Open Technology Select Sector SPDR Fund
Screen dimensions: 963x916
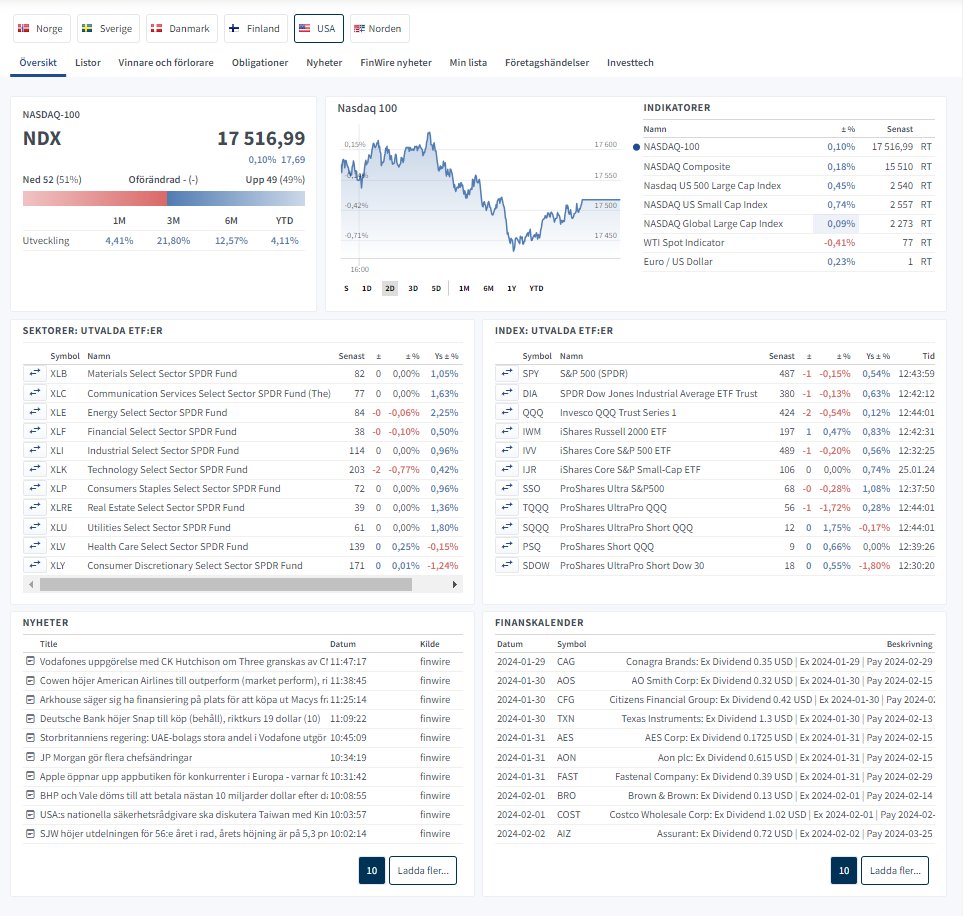pos(167,469)
